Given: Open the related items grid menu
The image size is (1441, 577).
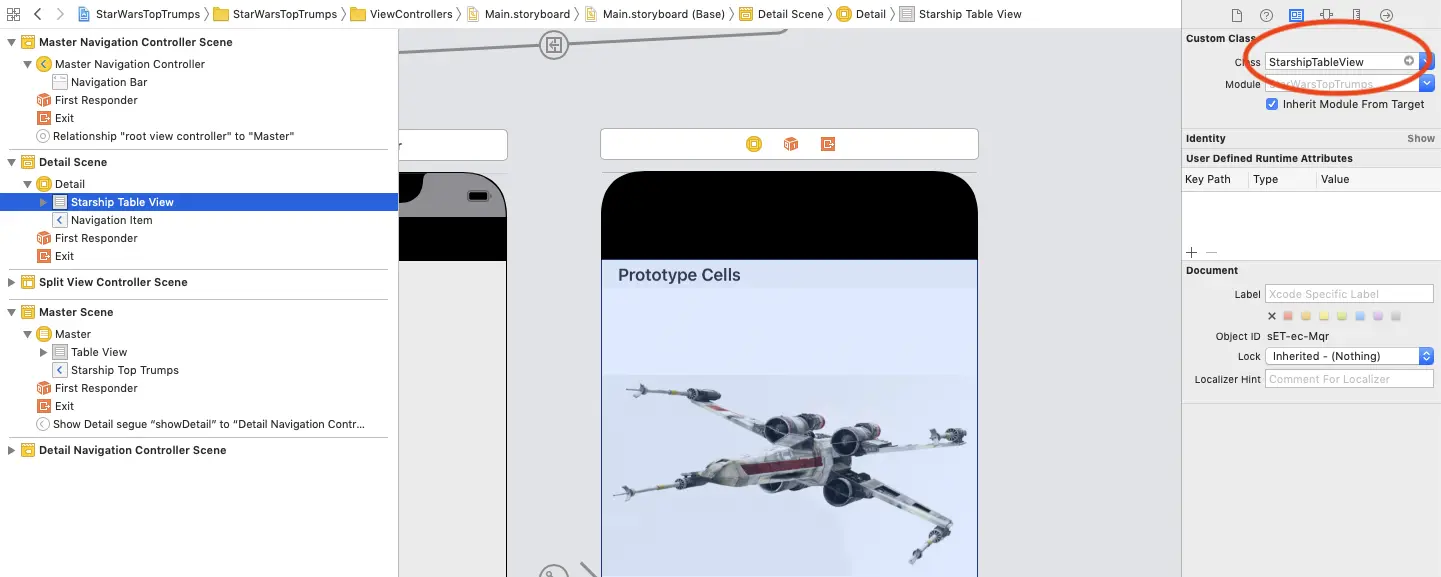Looking at the screenshot, I should (14, 14).
